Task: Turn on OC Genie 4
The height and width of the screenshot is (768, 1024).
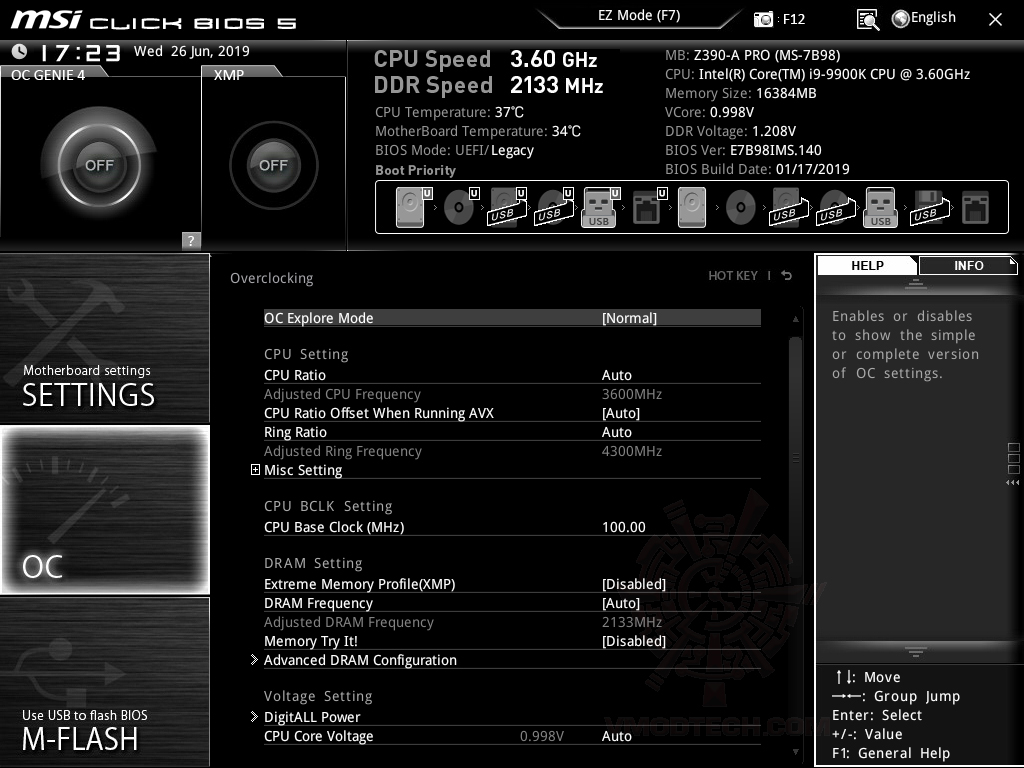Action: pyautogui.click(x=100, y=165)
